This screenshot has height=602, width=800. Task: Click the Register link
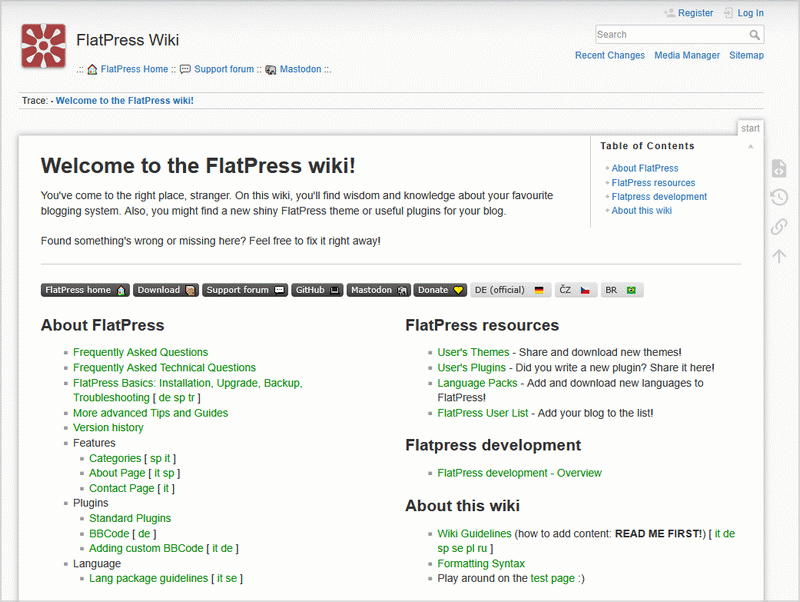pyautogui.click(x=695, y=13)
